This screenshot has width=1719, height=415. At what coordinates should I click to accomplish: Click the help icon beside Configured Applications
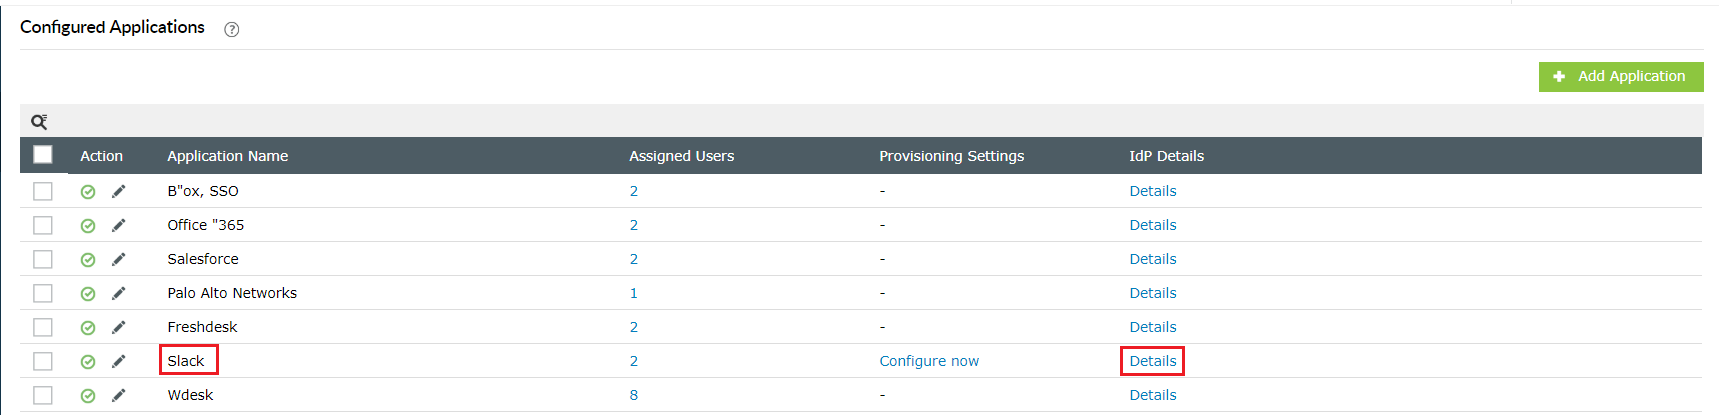[x=232, y=29]
